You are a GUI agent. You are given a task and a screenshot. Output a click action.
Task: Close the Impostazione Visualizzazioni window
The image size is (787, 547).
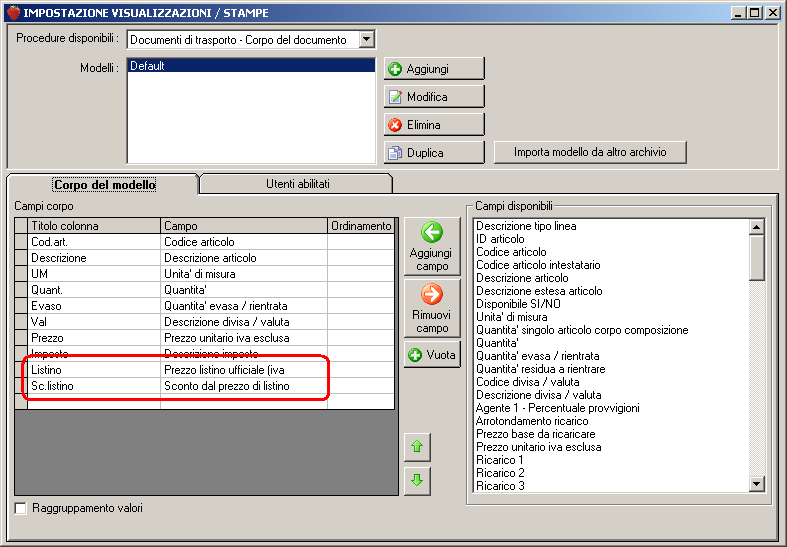(772, 13)
